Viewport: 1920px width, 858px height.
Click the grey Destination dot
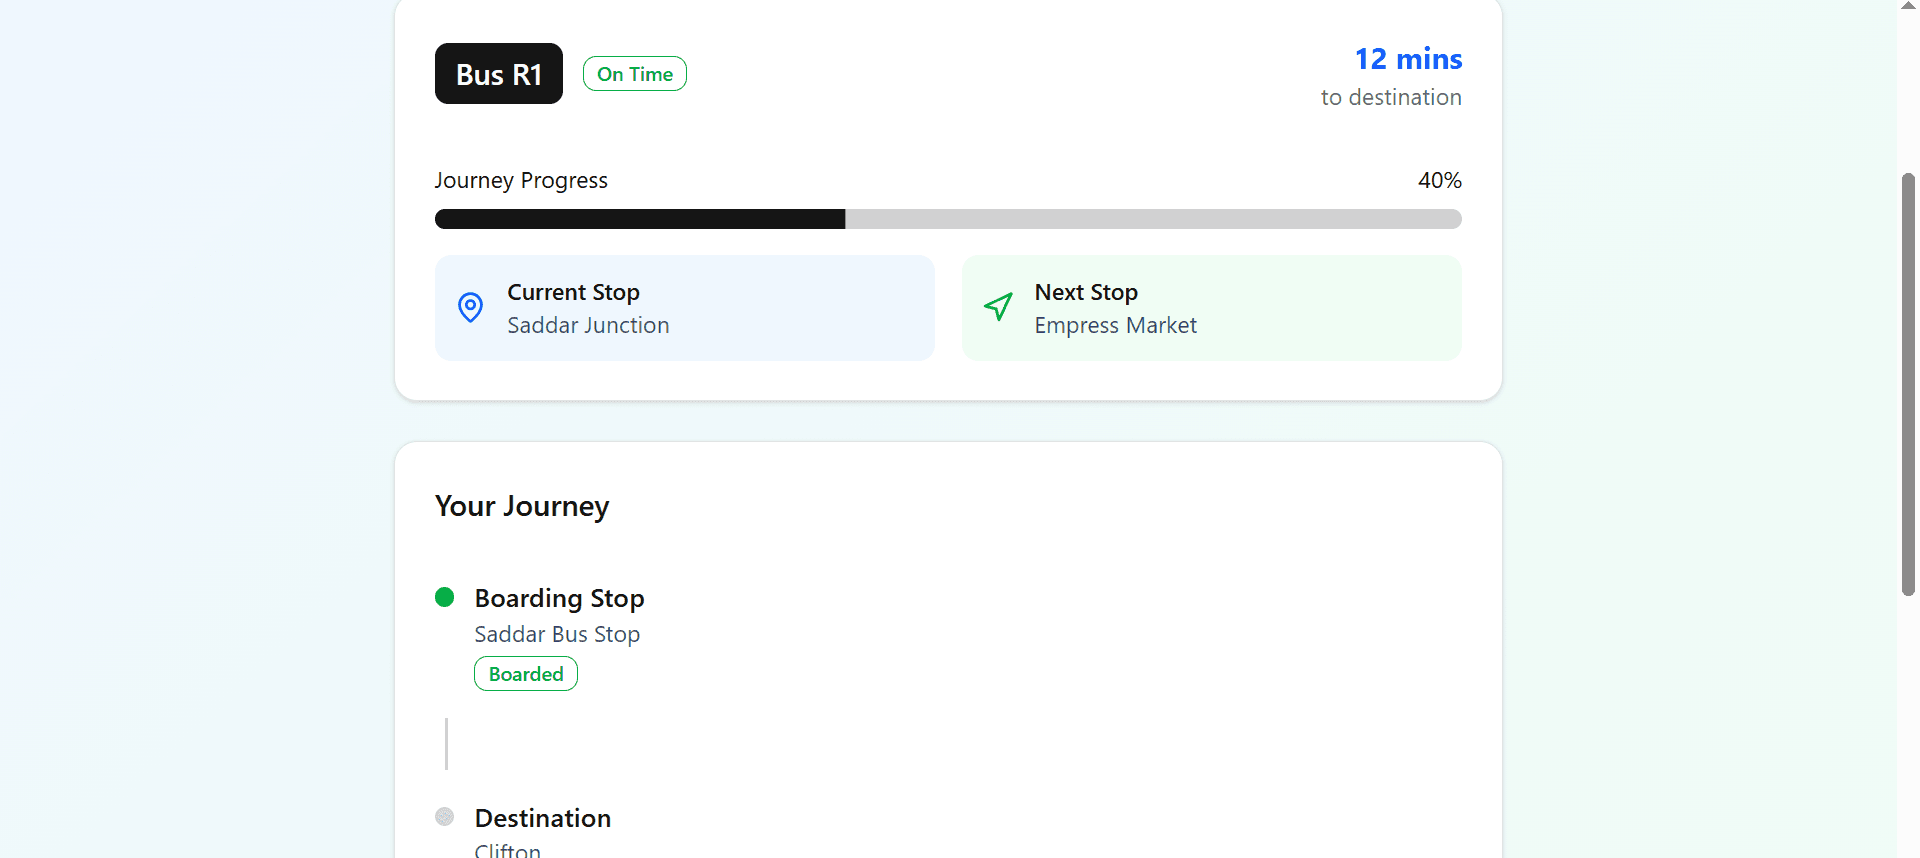(x=445, y=817)
